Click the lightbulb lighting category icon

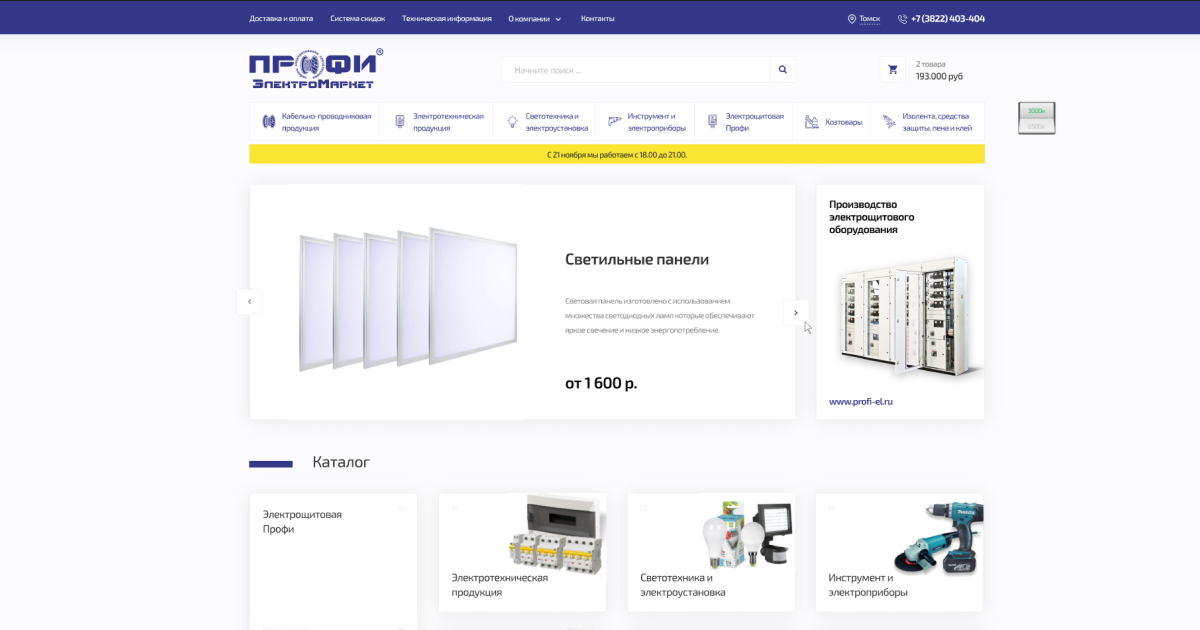point(512,122)
